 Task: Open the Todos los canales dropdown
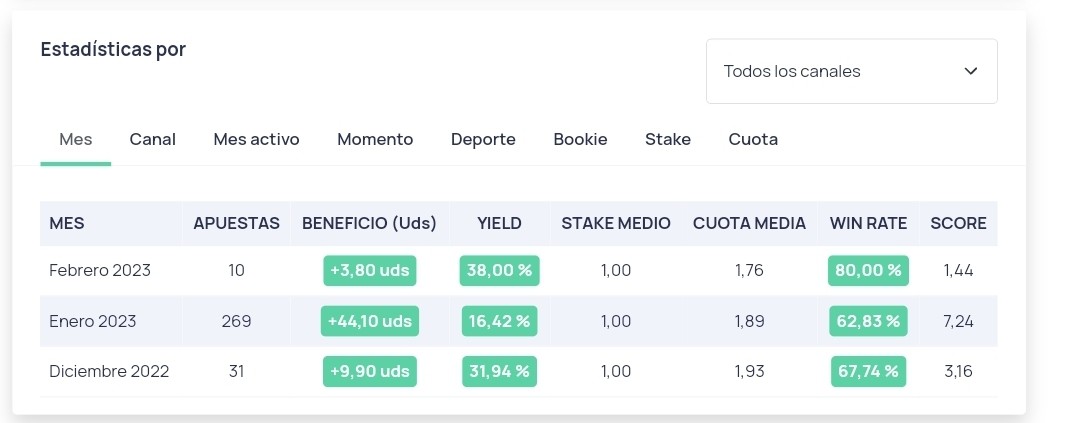[x=851, y=71]
